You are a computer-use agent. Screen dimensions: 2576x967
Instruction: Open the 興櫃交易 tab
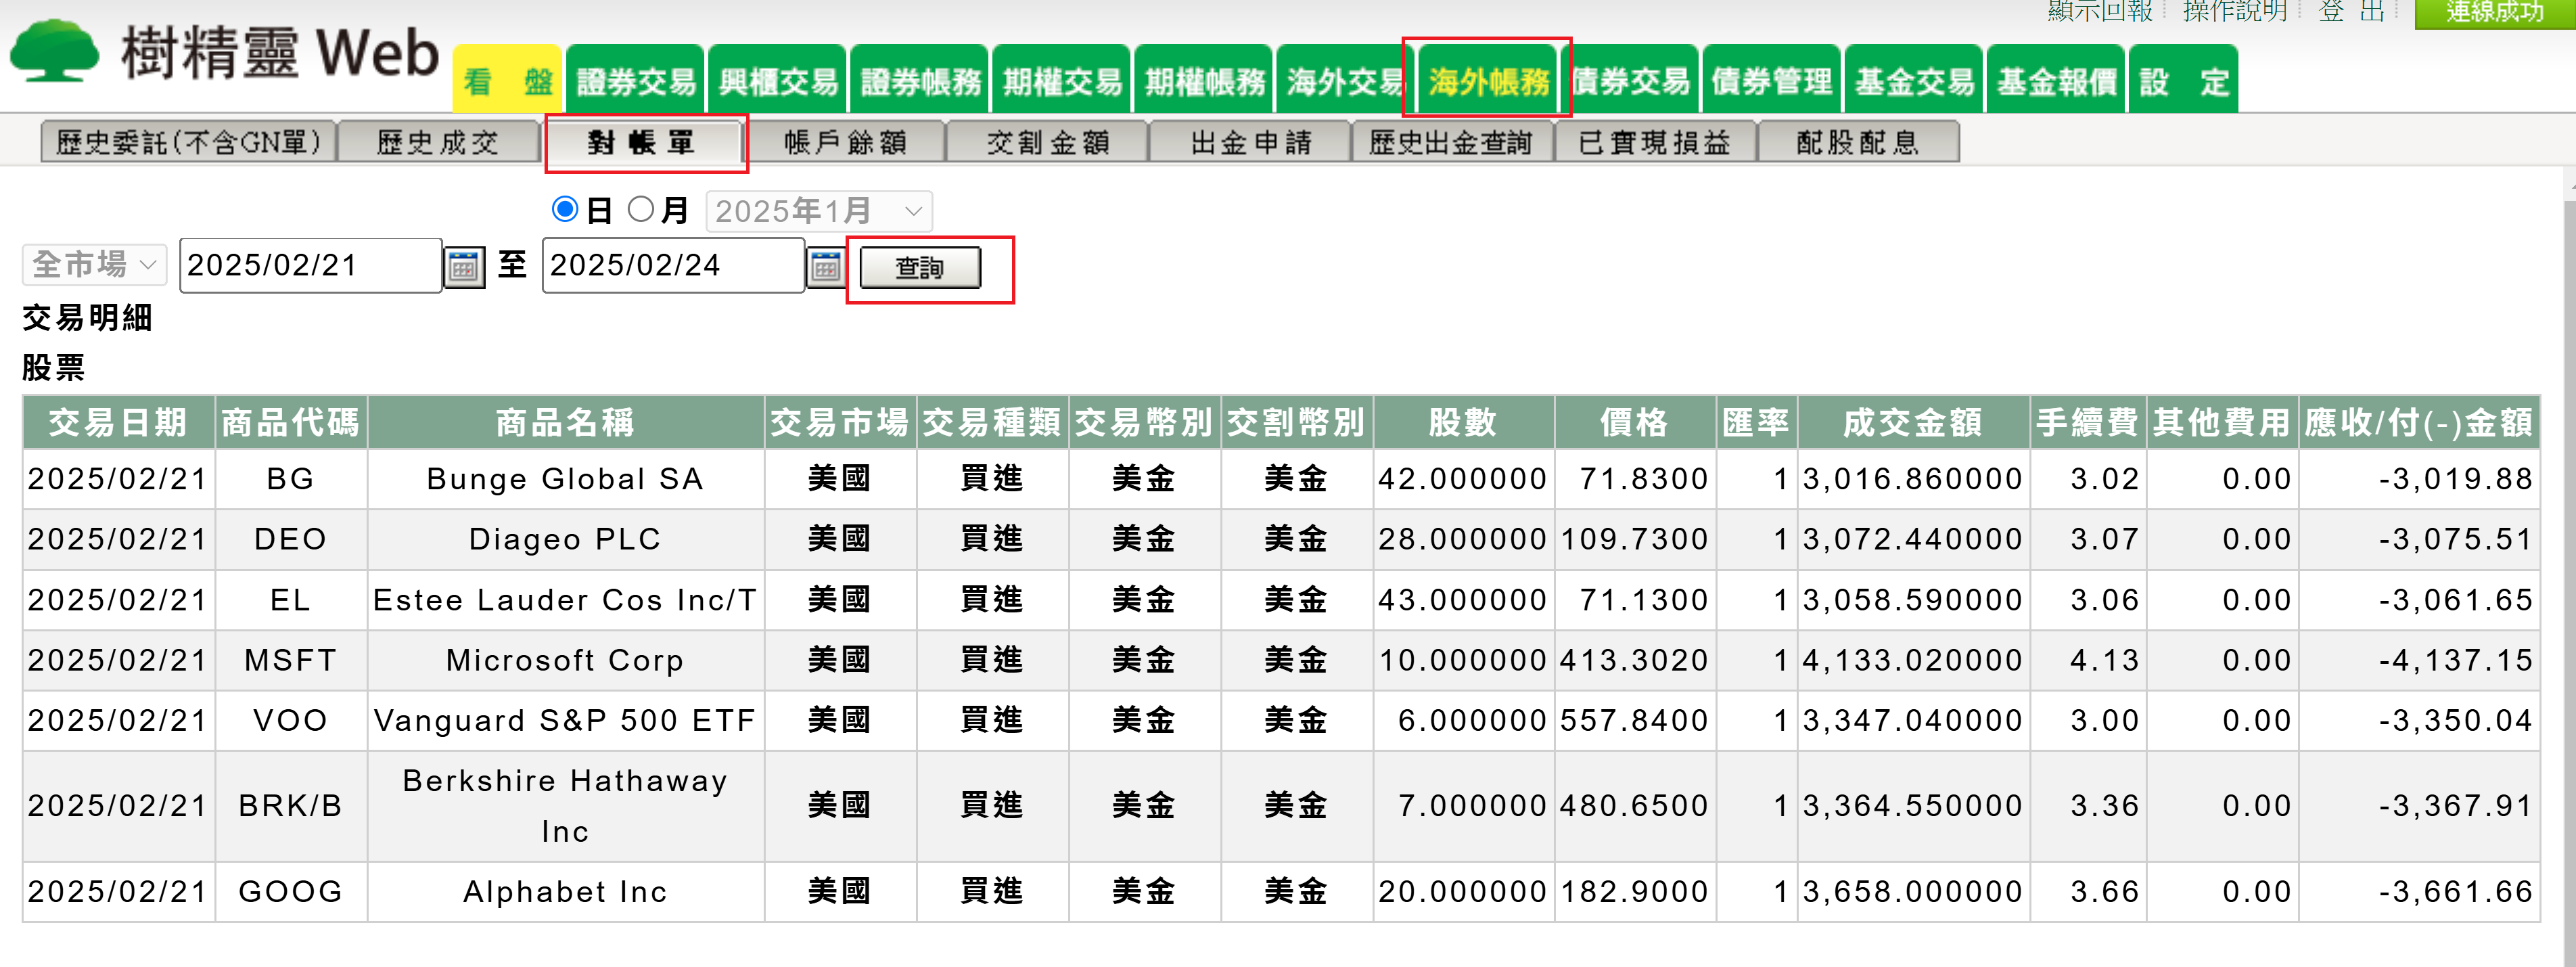(x=778, y=80)
